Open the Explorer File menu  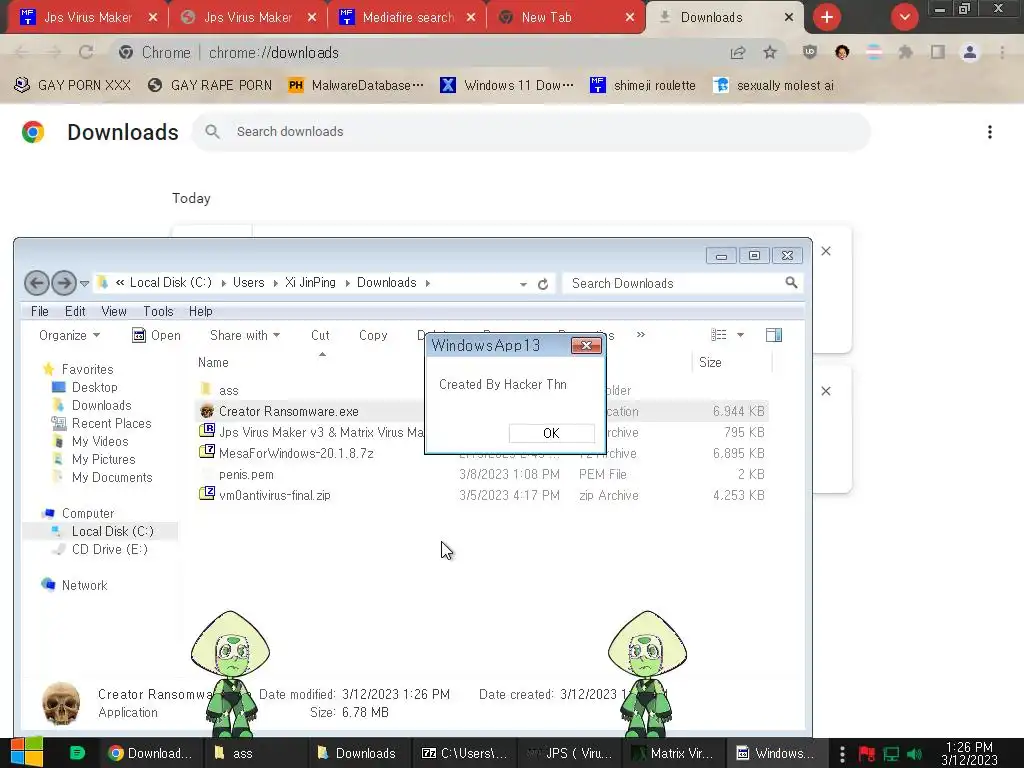point(40,312)
